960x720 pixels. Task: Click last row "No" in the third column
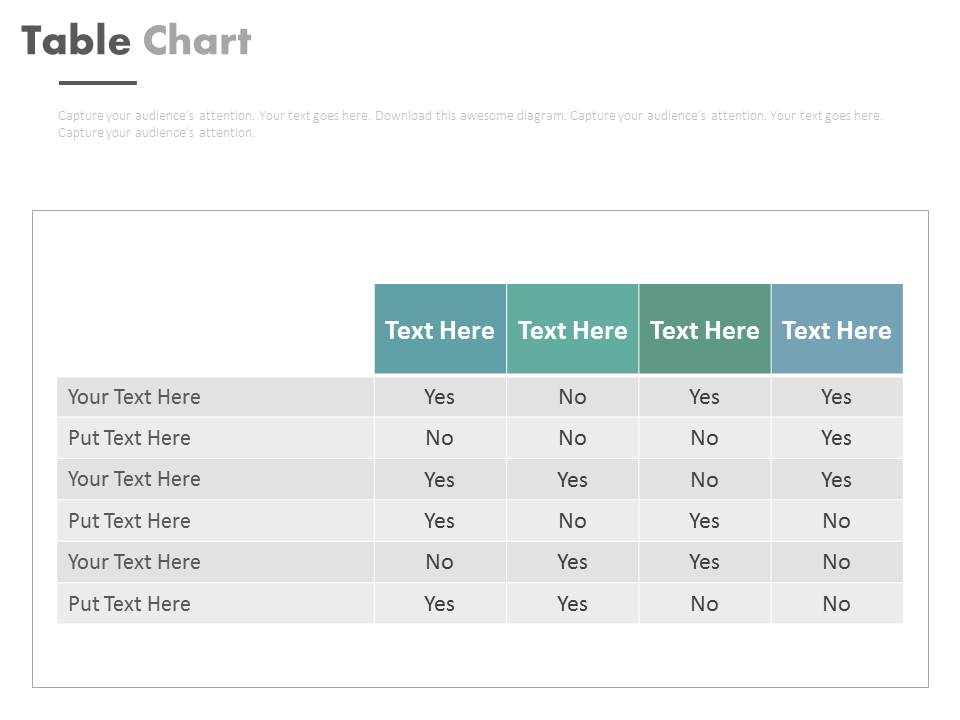[x=705, y=604]
